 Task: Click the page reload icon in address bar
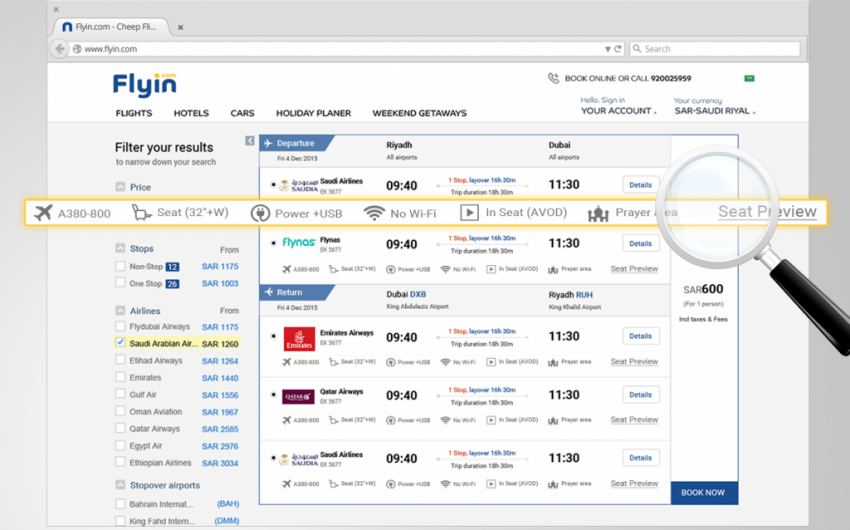(618, 48)
